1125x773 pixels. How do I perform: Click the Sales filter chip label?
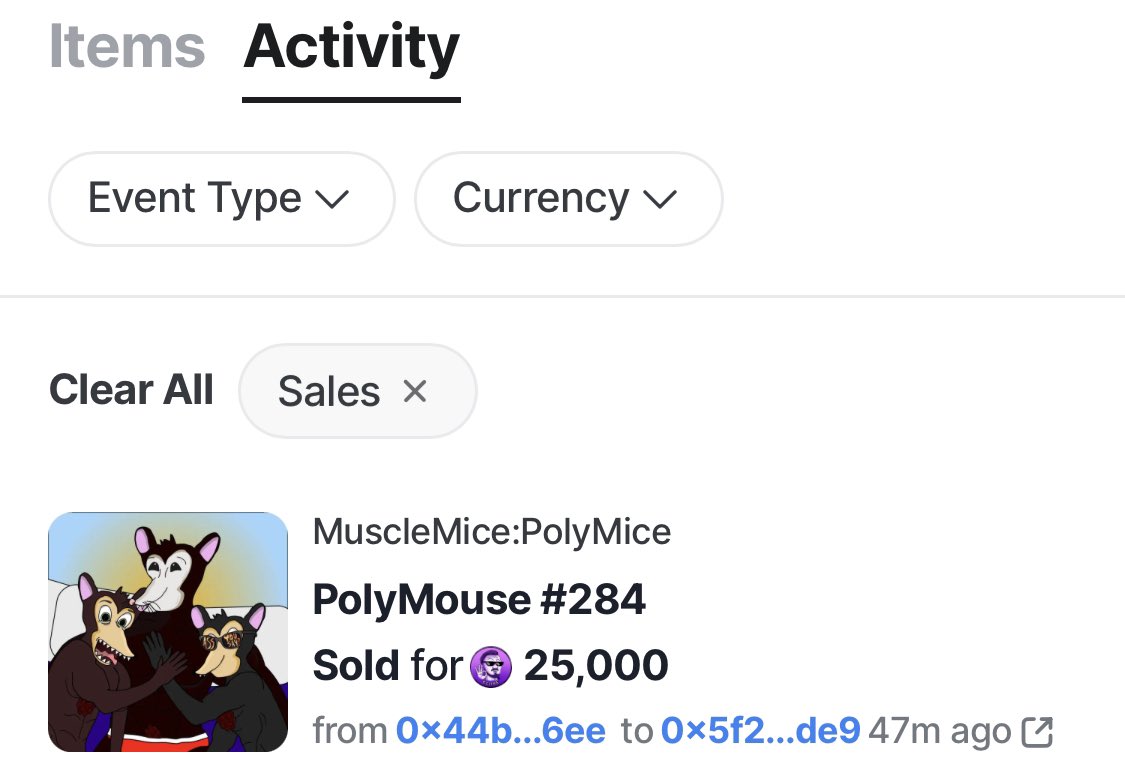tap(329, 391)
